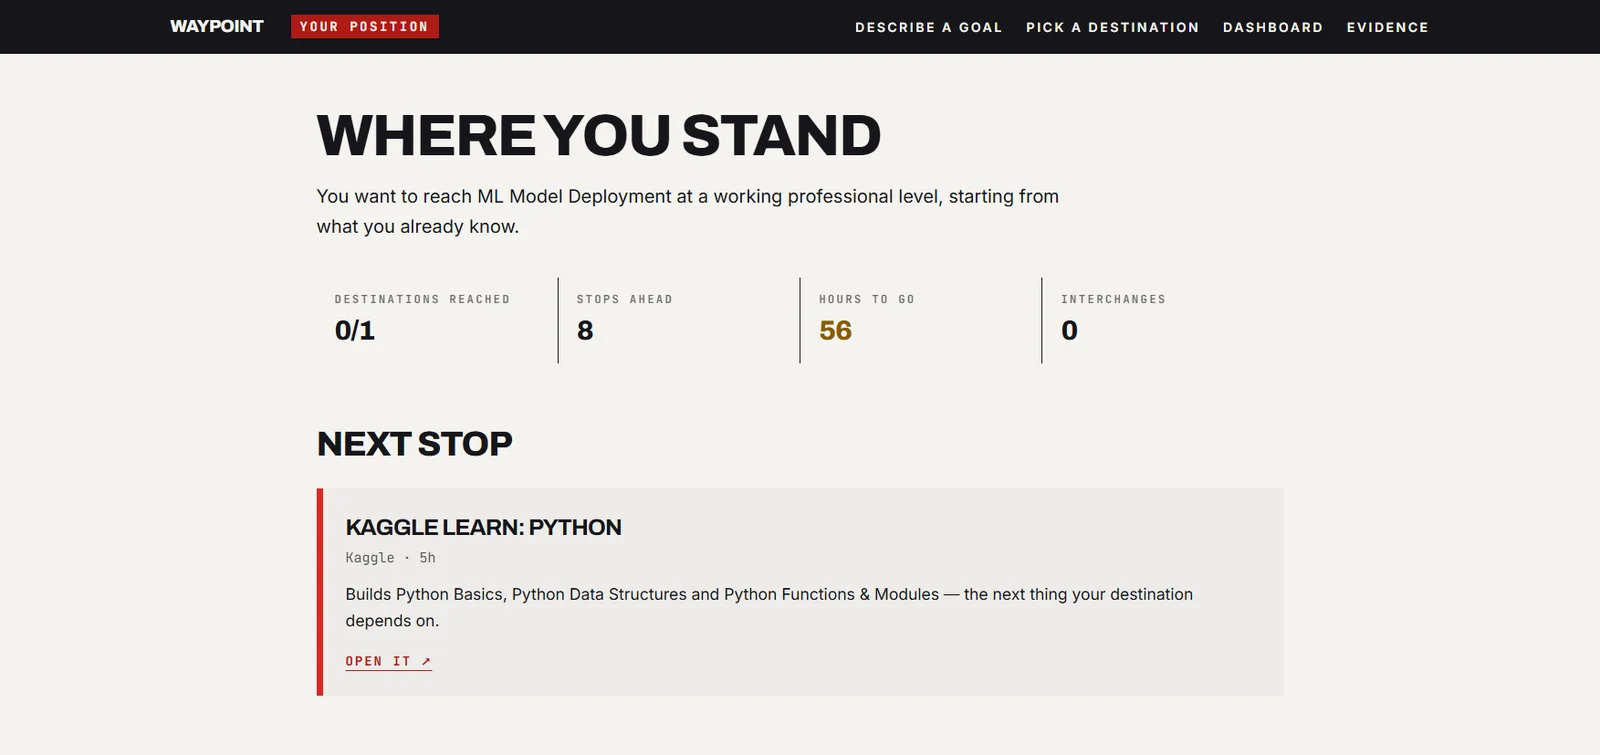Screen dimensions: 1600x755
Task: Click the Interchanges value 0
Action: 1069,330
